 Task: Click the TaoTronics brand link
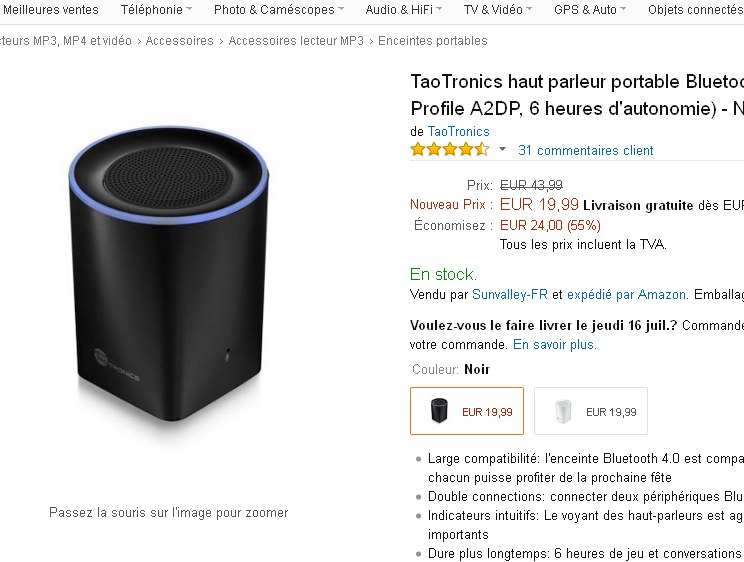(458, 131)
